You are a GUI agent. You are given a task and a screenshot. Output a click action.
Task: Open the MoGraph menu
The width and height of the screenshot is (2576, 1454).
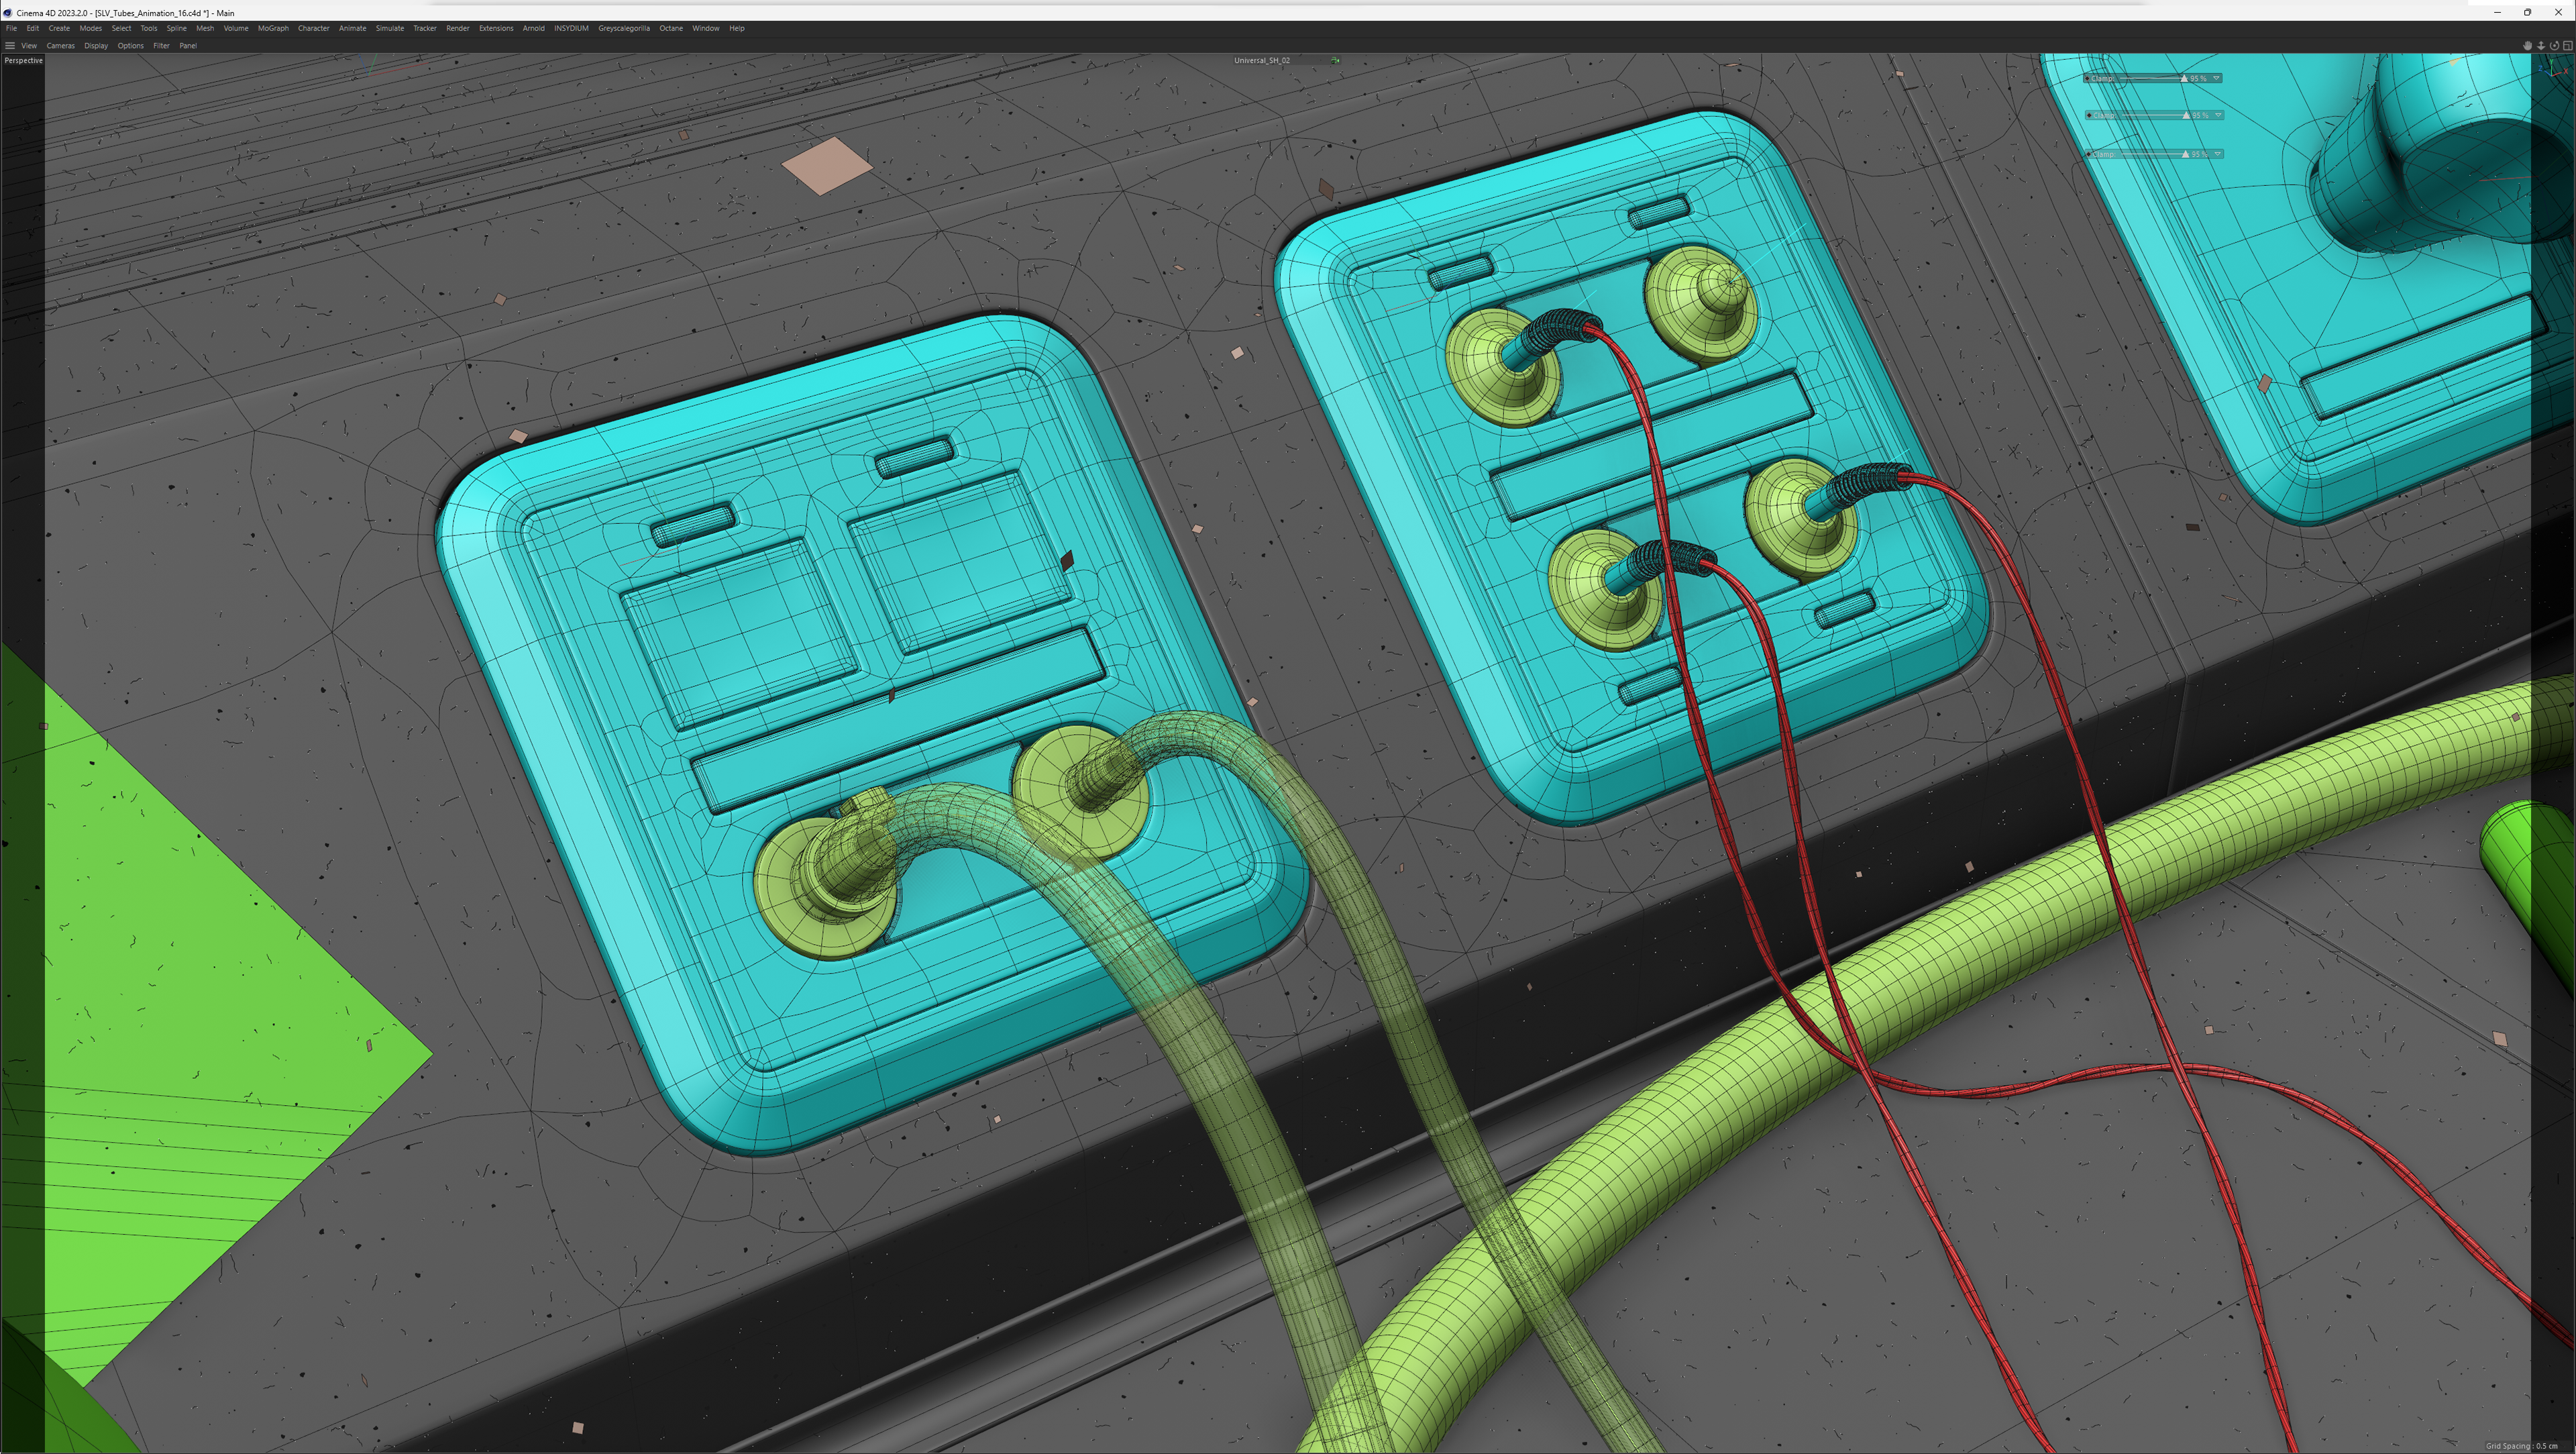pos(273,28)
